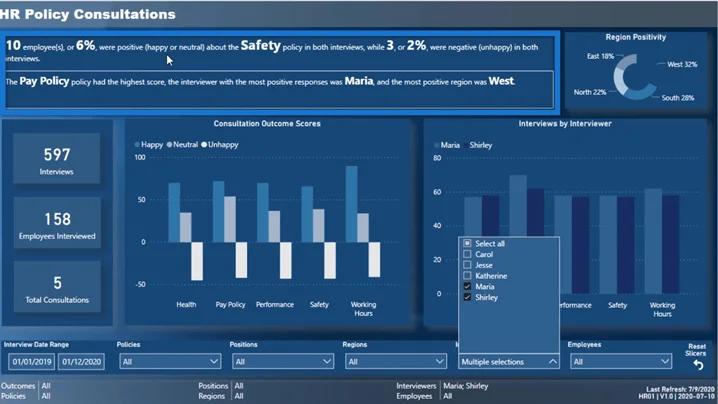Collapse the Multiple selections interviewer dropdown
This screenshot has height=404, width=718.
point(509,361)
